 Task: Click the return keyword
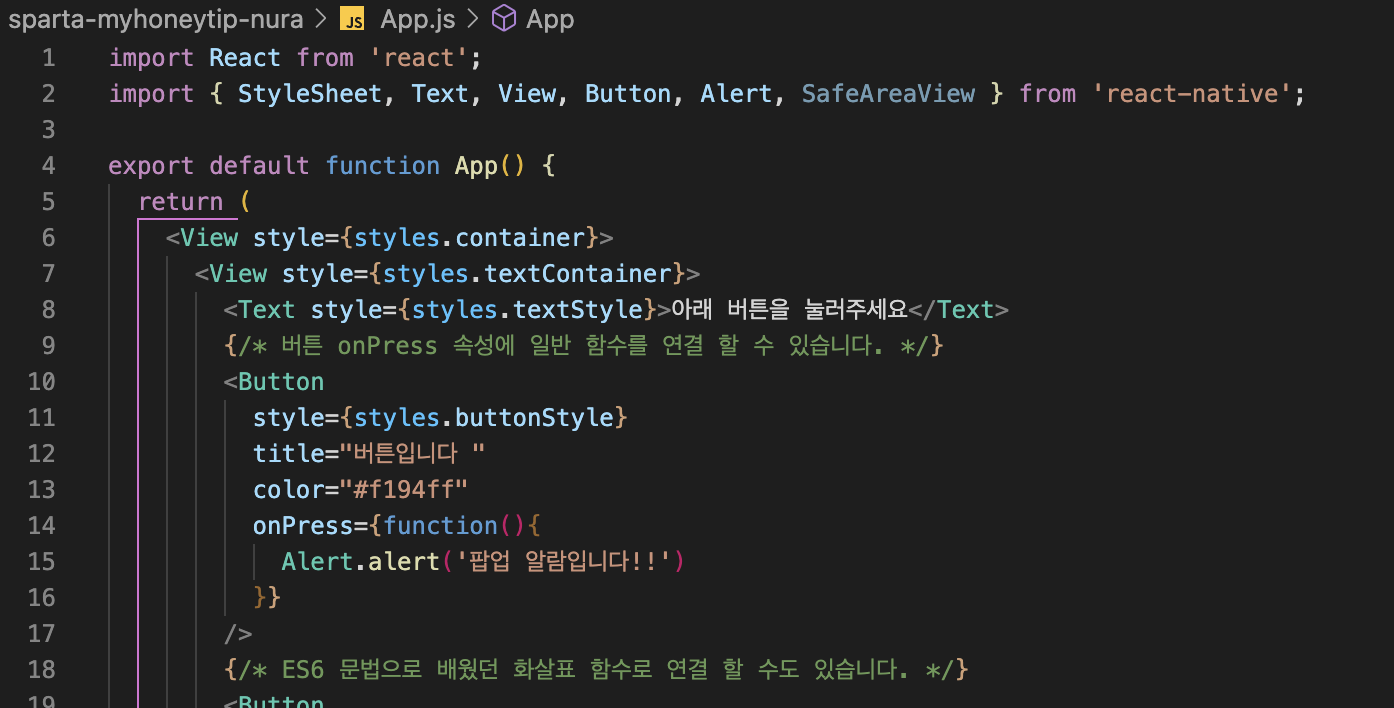click(x=180, y=202)
